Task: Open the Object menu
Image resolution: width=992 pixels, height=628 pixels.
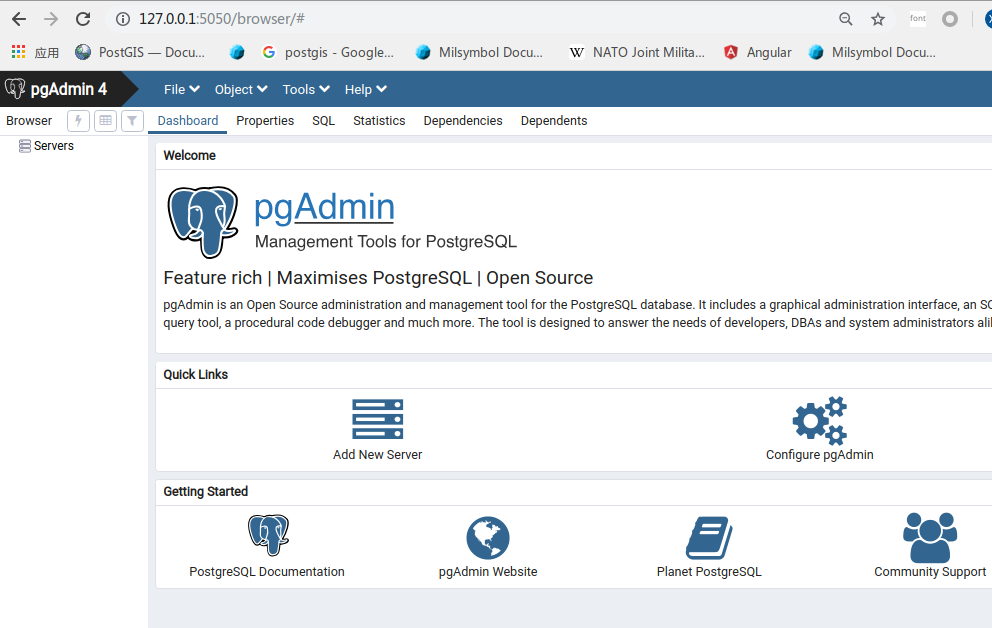Action: (x=241, y=89)
